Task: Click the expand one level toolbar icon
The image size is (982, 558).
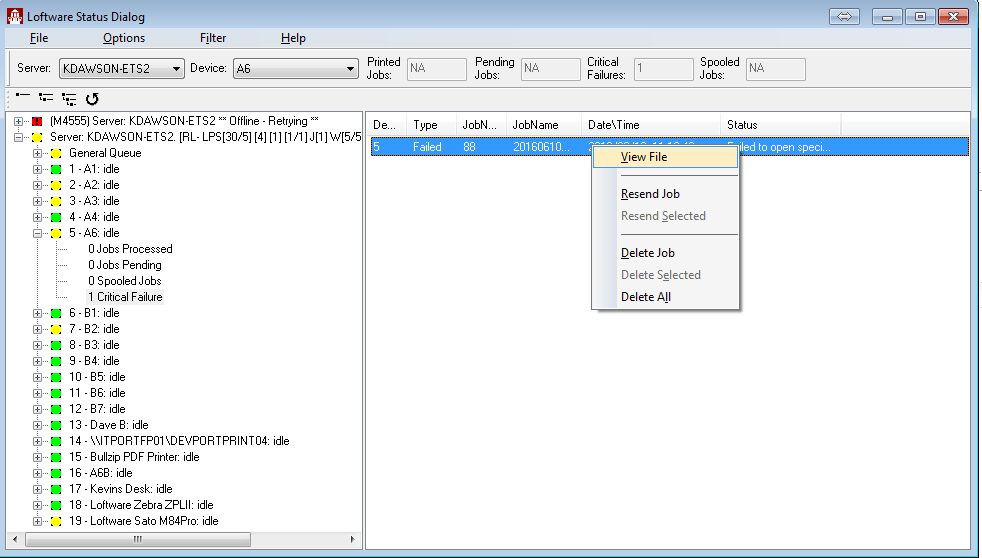Action: click(46, 98)
